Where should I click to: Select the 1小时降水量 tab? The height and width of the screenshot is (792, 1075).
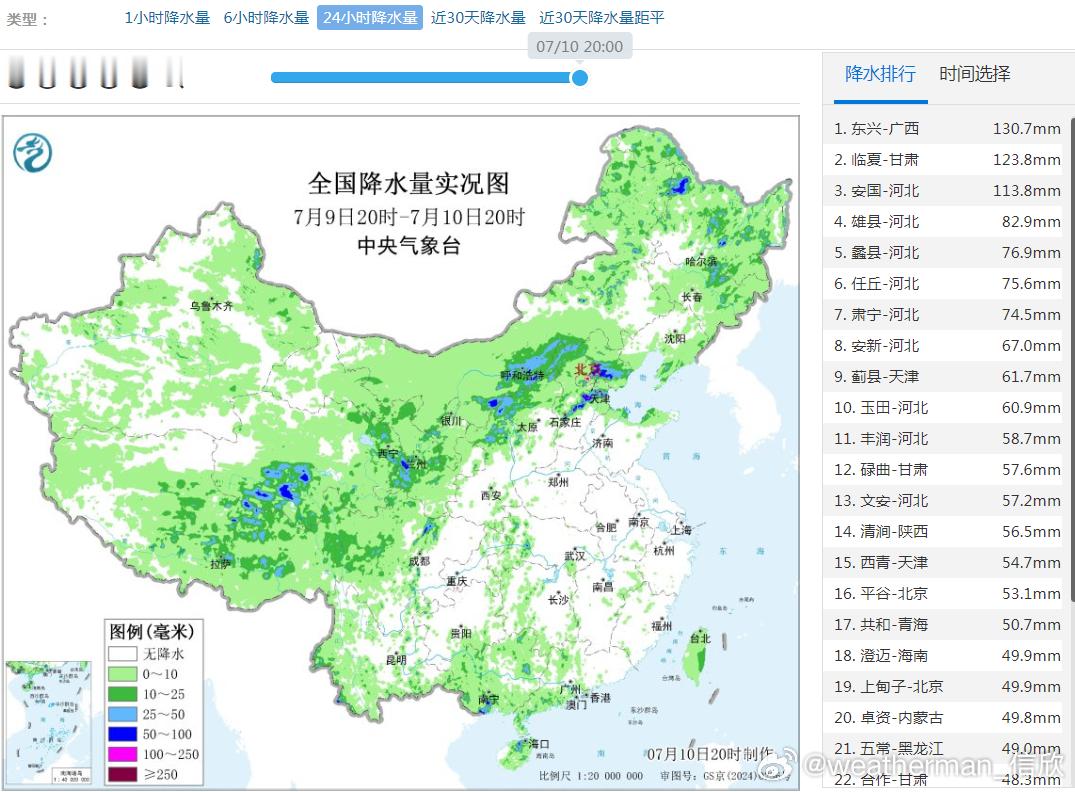[167, 18]
